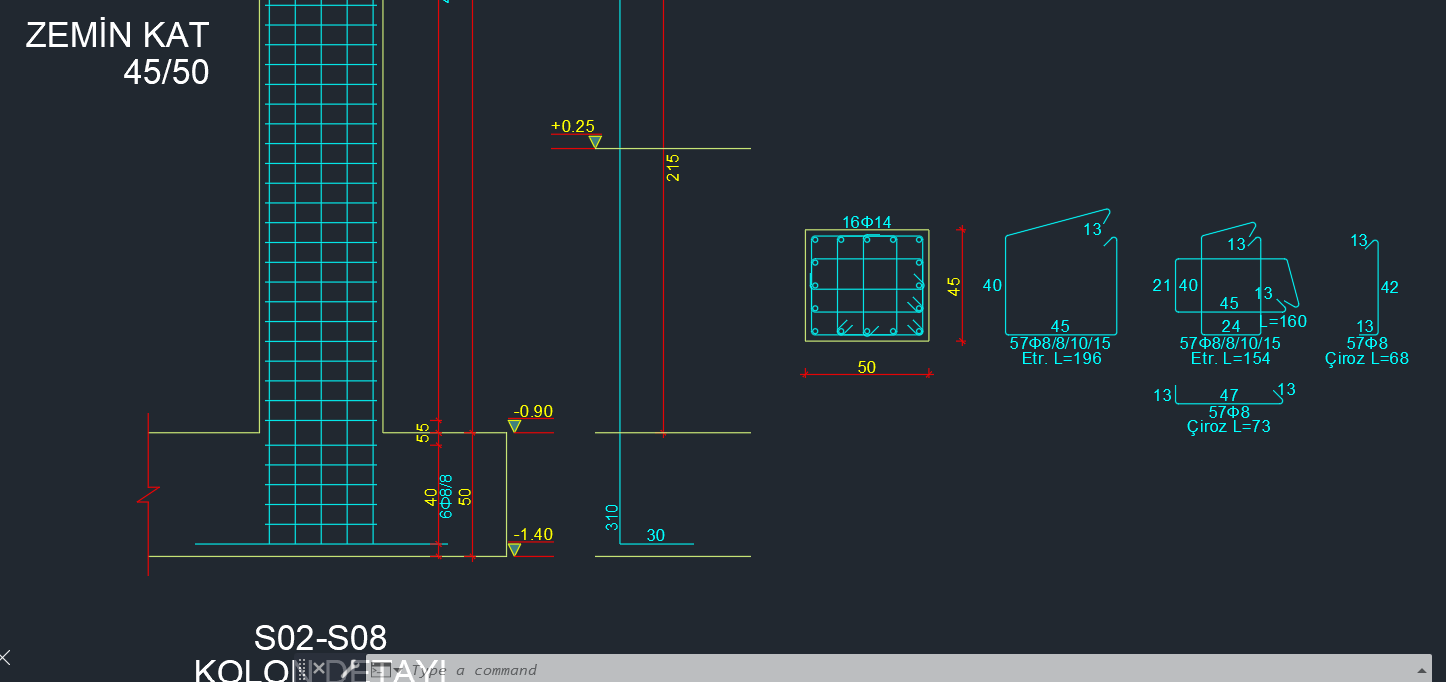Select the 'Etr. L=196' stirrup label
This screenshot has width=1446, height=682.
coord(1061,358)
